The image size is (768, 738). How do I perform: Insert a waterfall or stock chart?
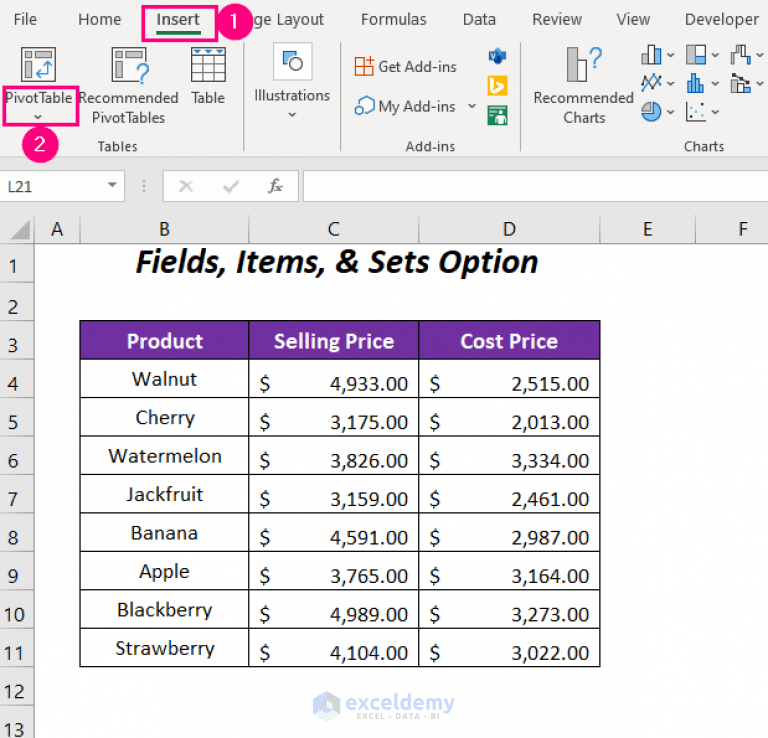click(741, 55)
